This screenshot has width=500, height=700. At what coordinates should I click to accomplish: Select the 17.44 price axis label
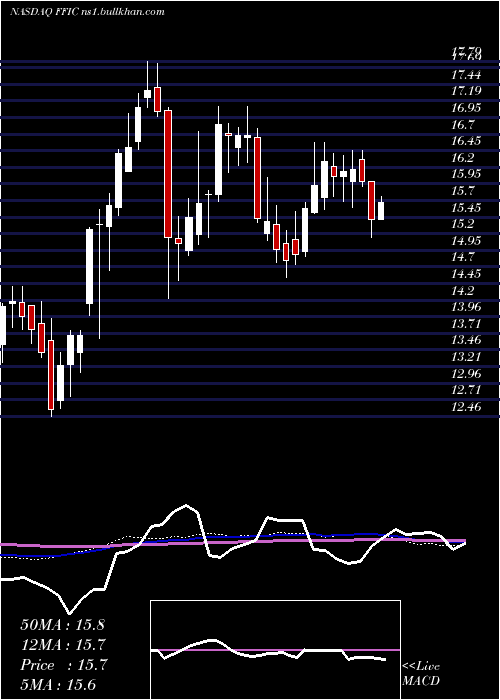click(466, 74)
